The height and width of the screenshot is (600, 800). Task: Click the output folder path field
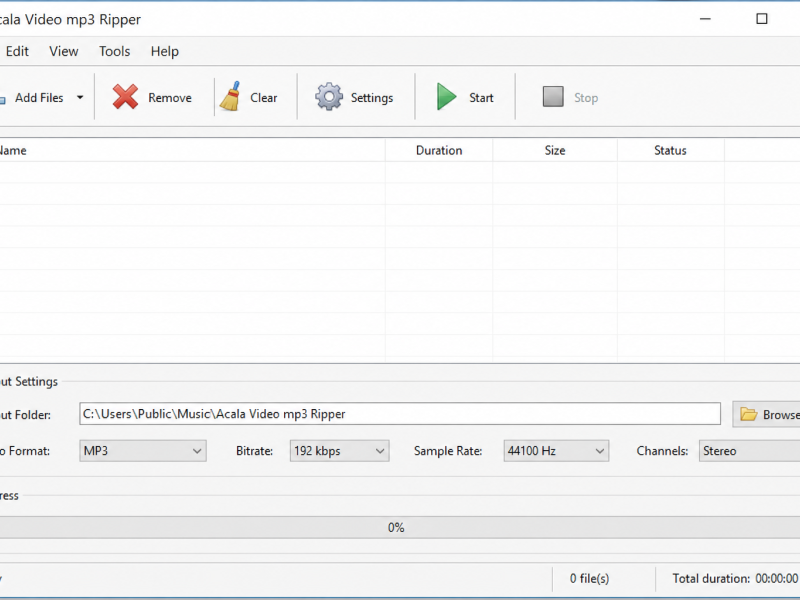[400, 414]
